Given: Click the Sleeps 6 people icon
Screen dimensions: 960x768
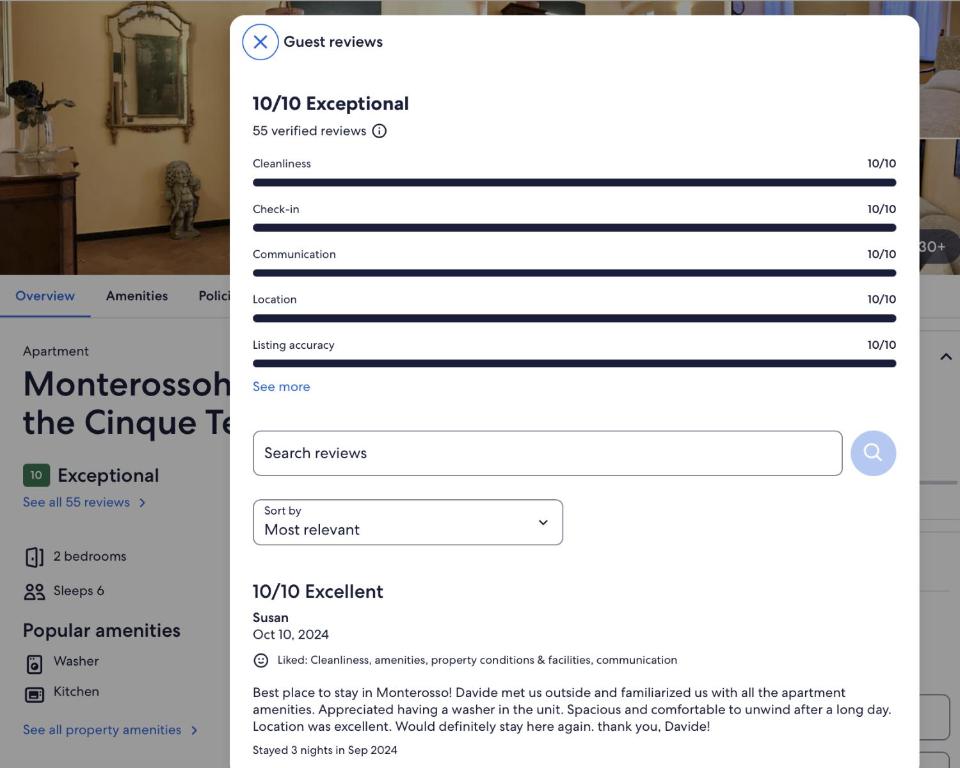Looking at the screenshot, I should pos(34,591).
